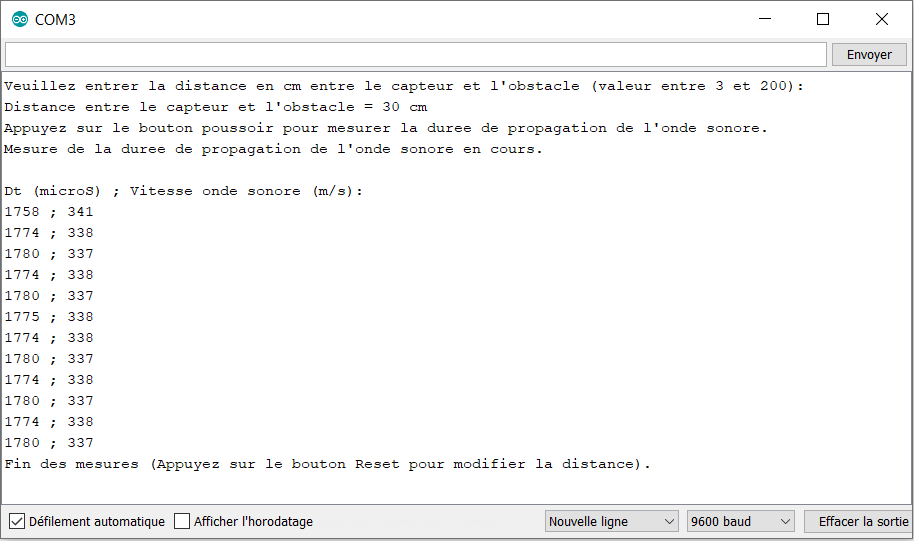
Task: Click the 'Fin des mesures' output line
Action: [x=327, y=464]
